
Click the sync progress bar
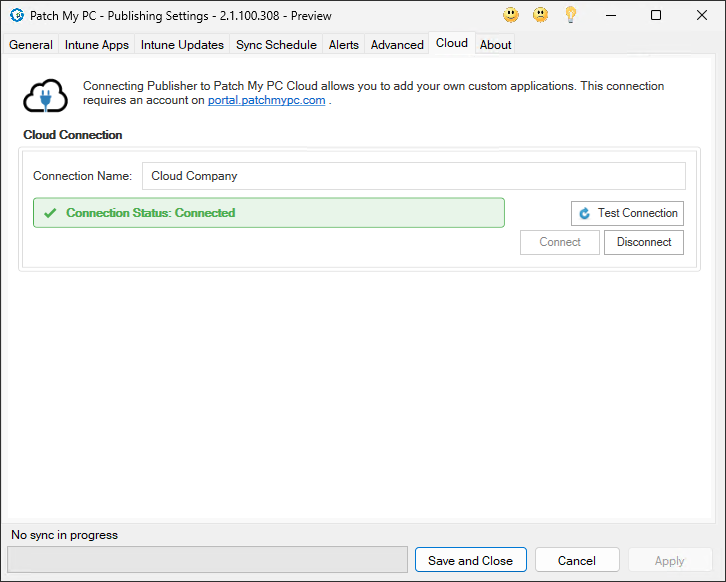coord(207,560)
